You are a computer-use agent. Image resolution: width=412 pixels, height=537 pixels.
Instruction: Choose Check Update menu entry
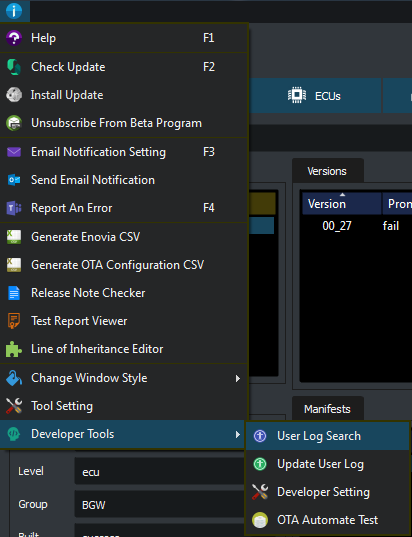[x=124, y=67]
